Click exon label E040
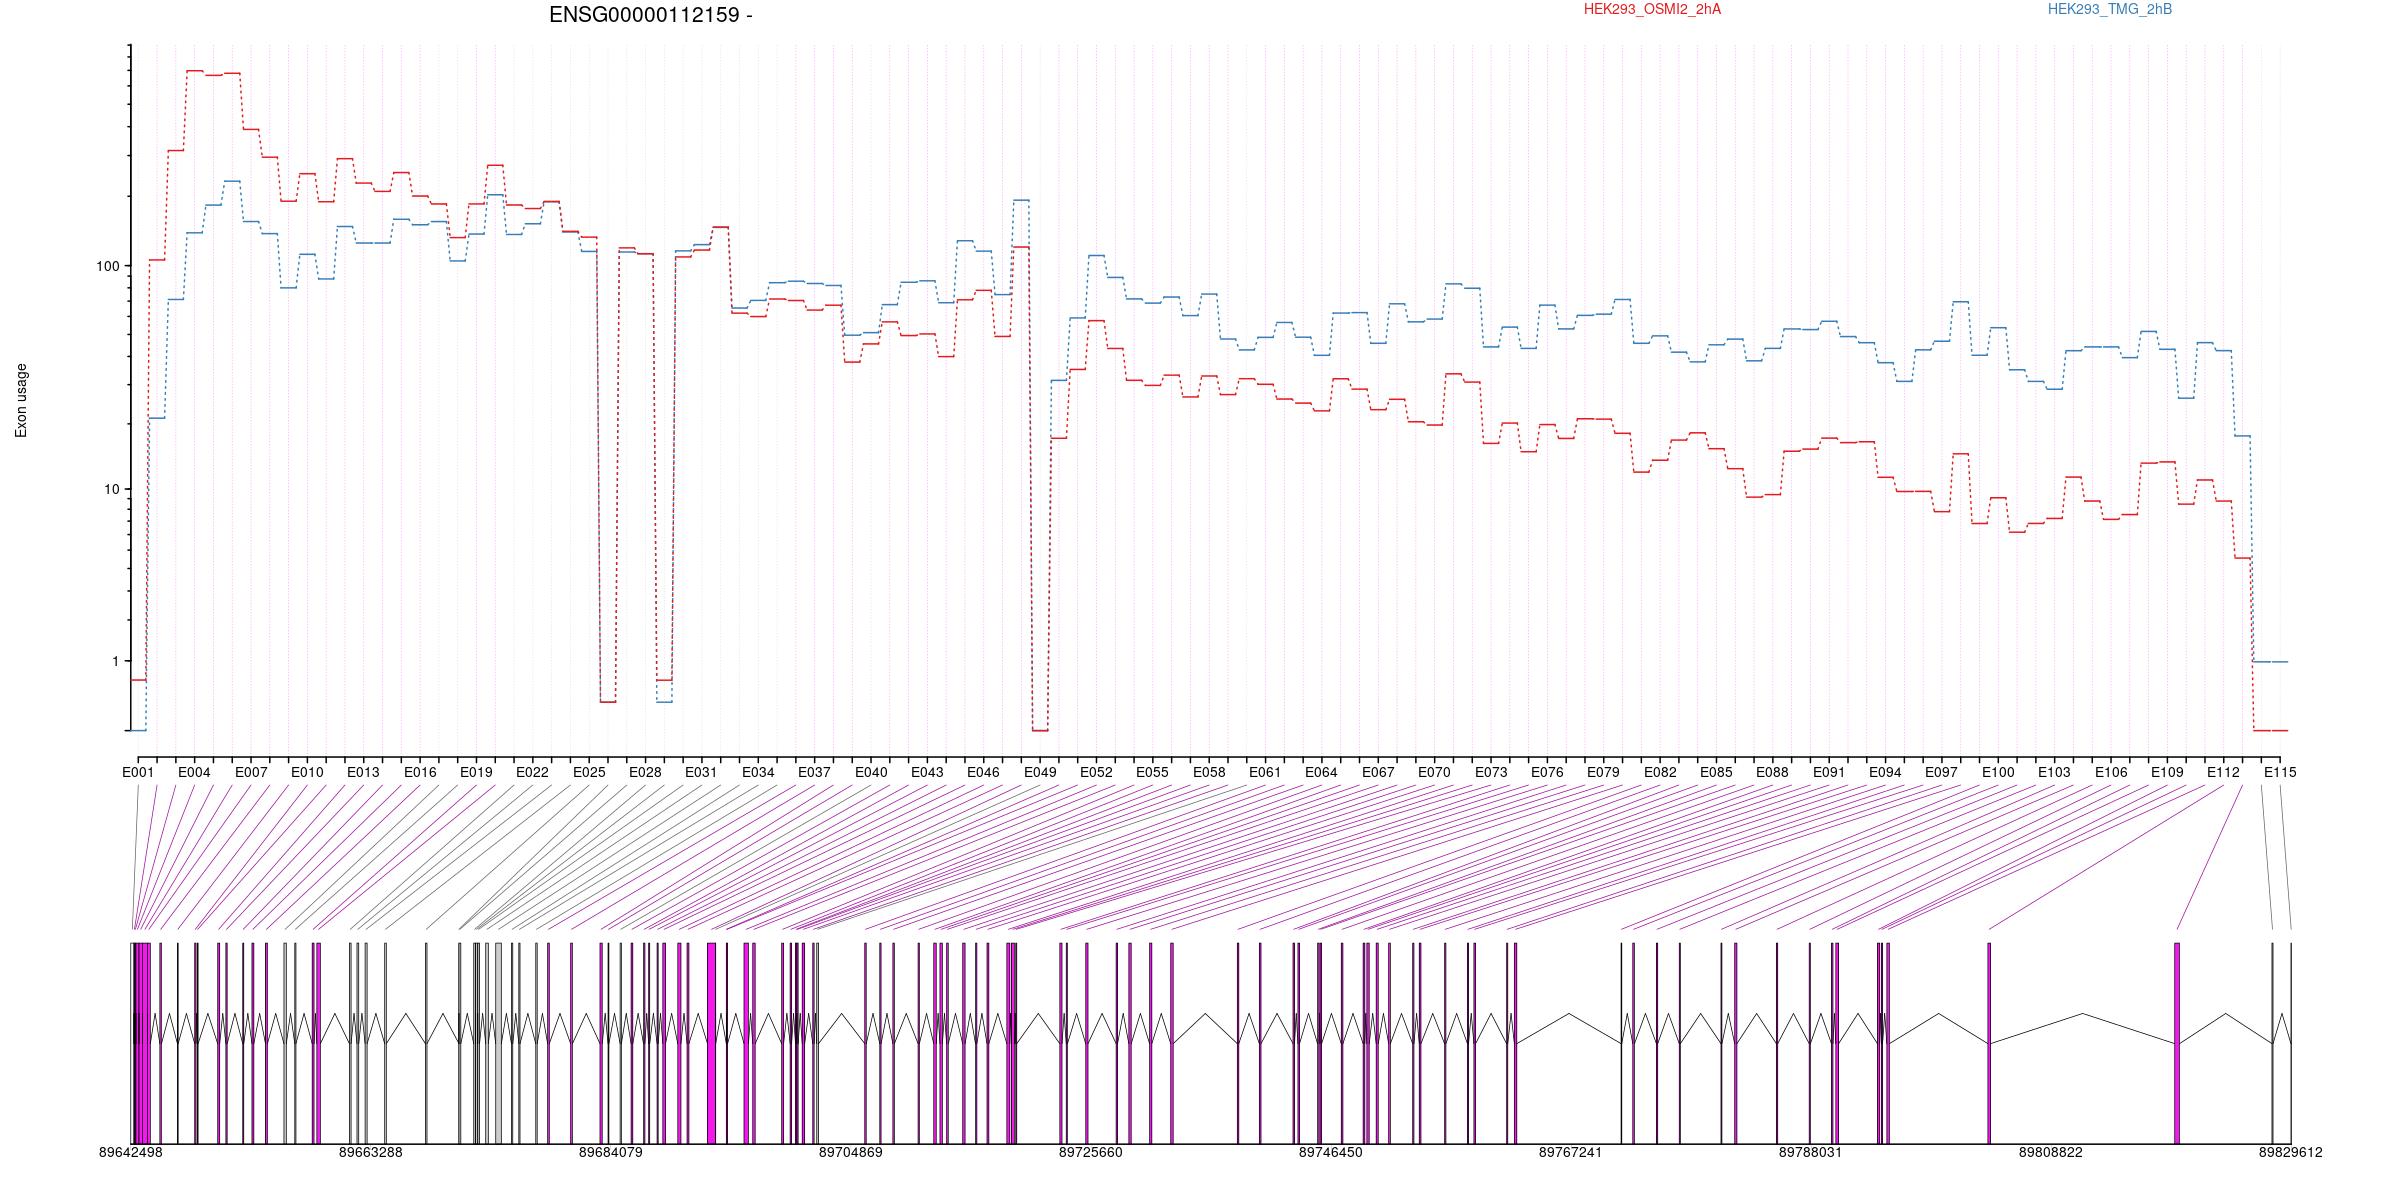The height and width of the screenshot is (1200, 2400). pos(871,772)
